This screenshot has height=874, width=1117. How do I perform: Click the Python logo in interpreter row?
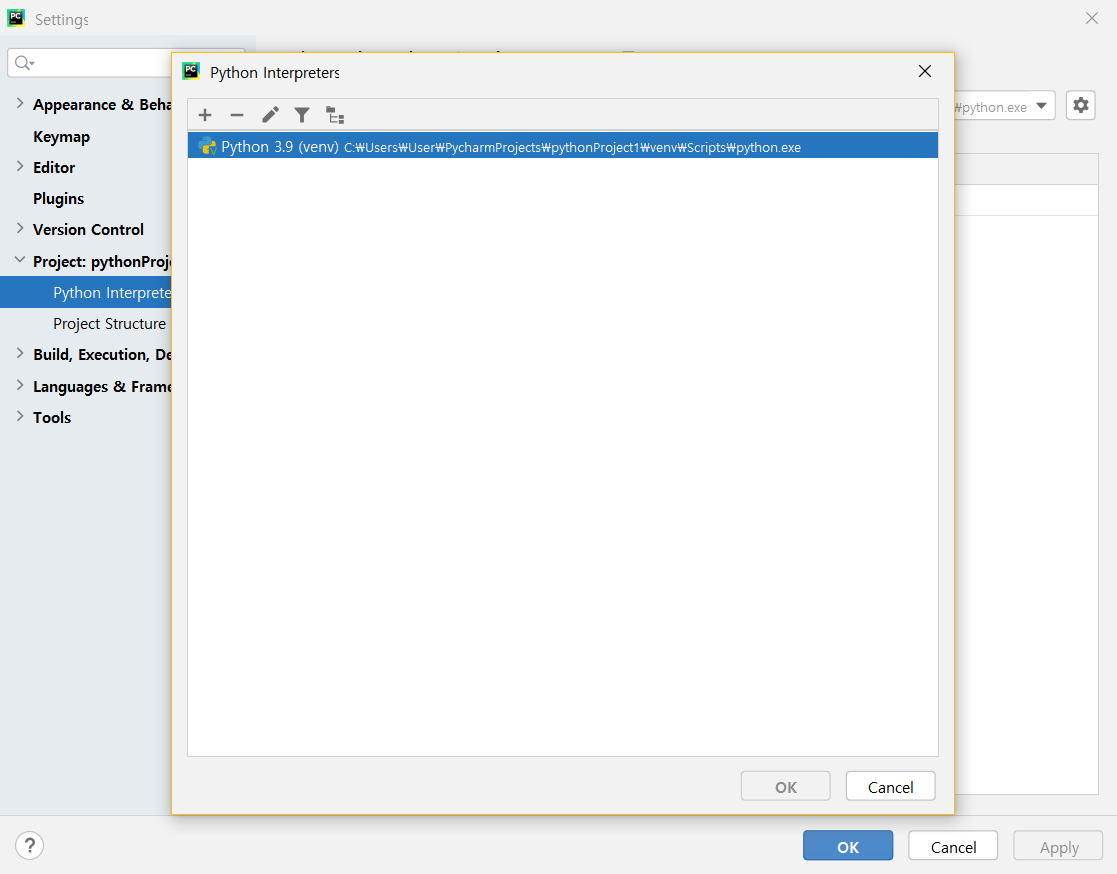pos(207,146)
